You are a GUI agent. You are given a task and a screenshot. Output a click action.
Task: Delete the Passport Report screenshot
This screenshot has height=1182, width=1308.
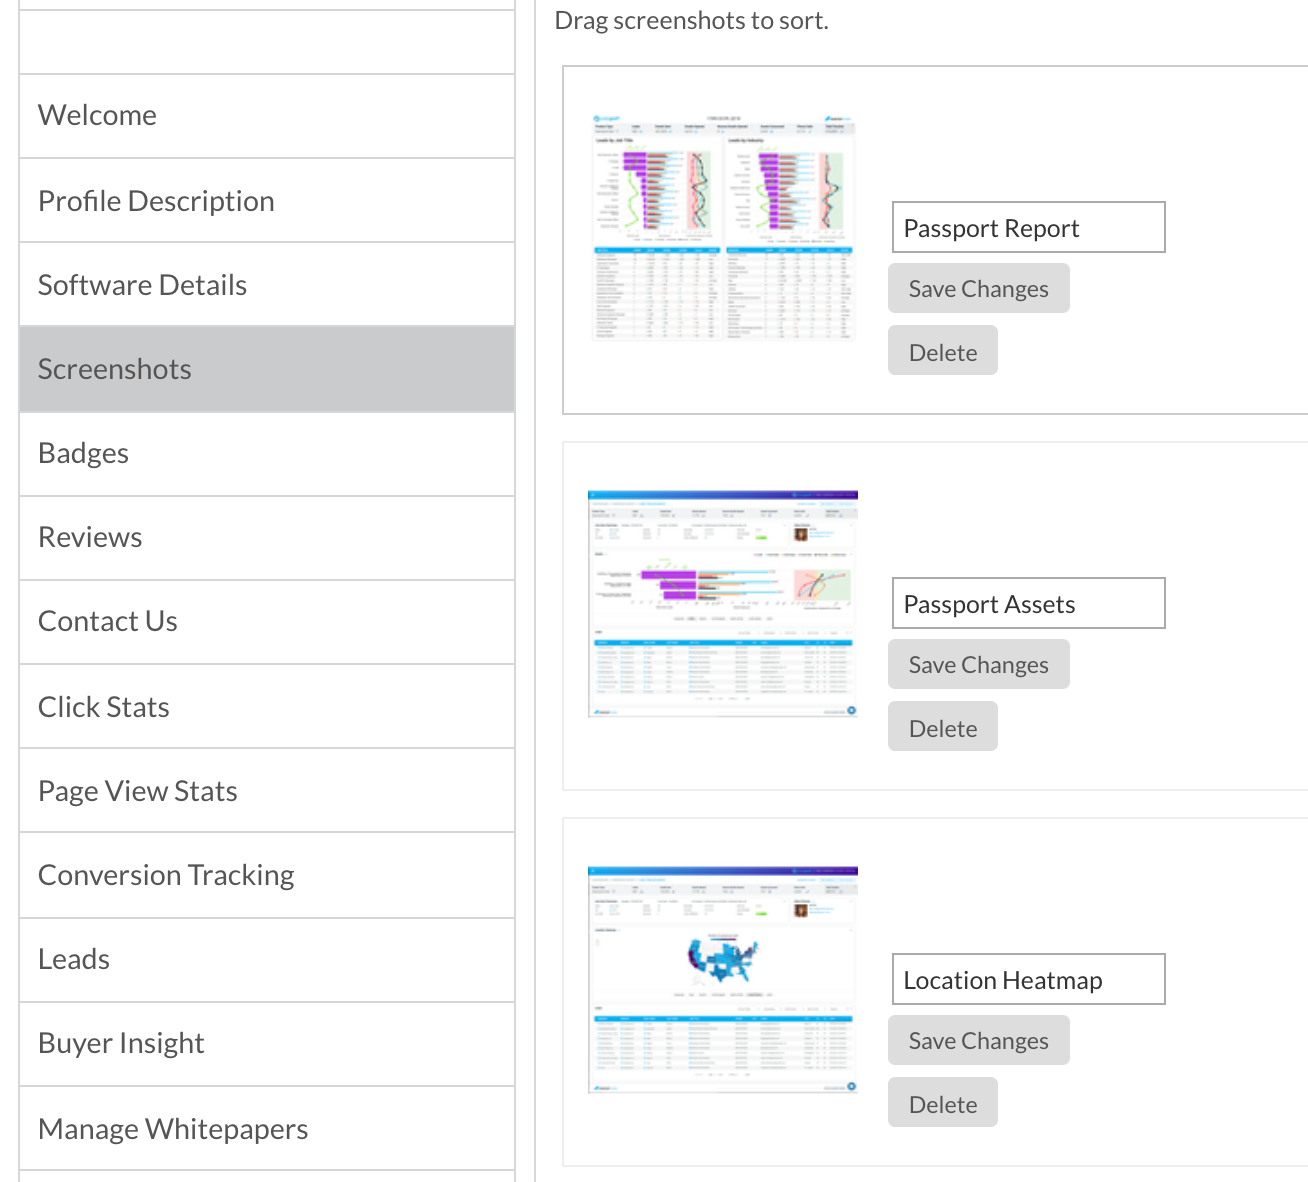941,351
